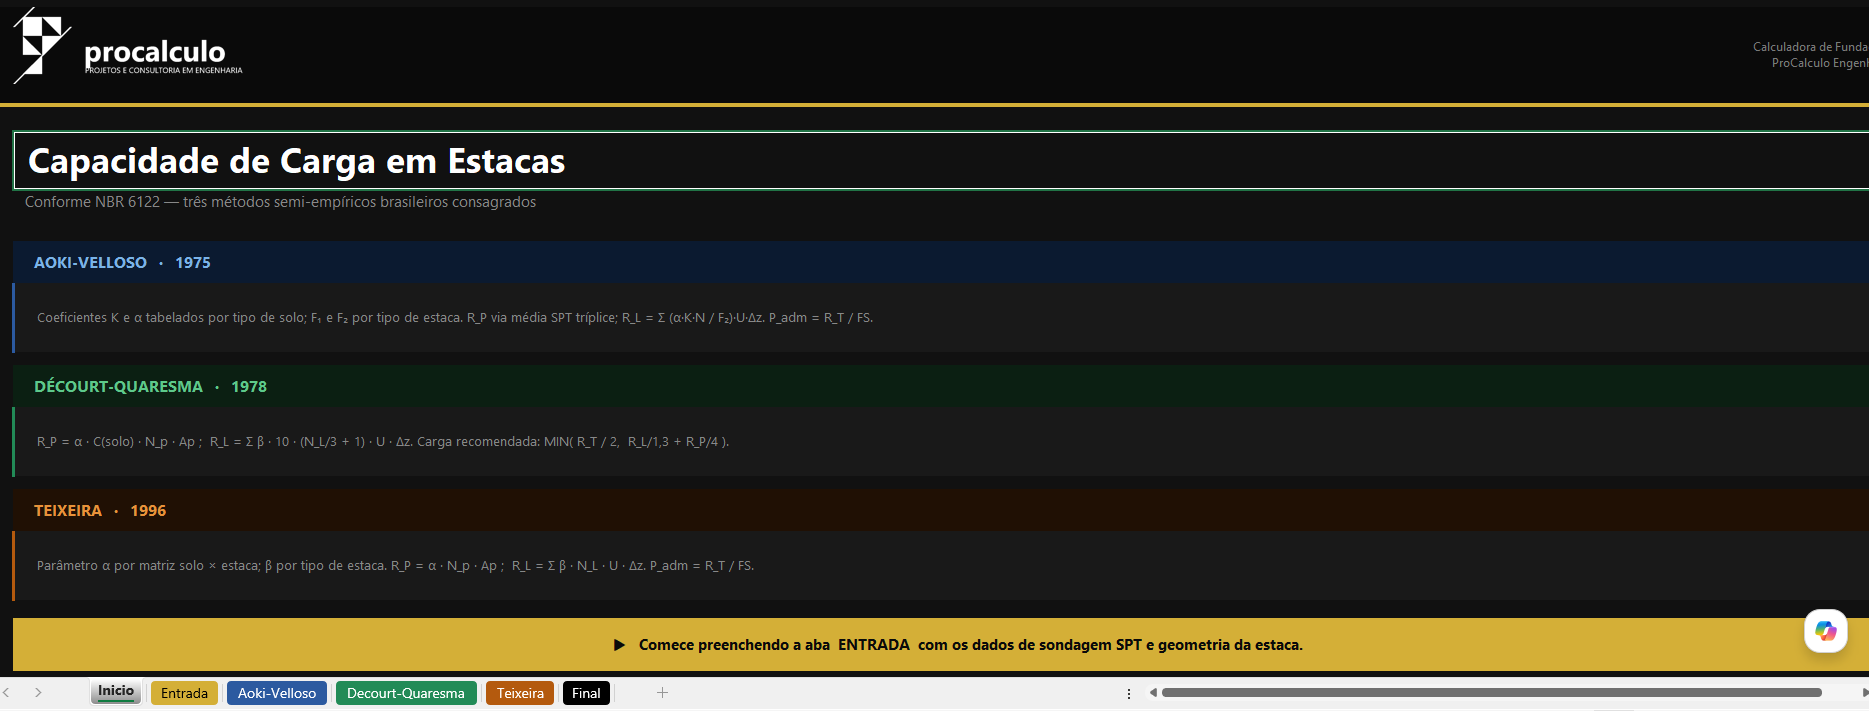Image resolution: width=1869 pixels, height=711 pixels.
Task: Select the AOKI-VELLOSO 1975 header
Action: (940, 262)
